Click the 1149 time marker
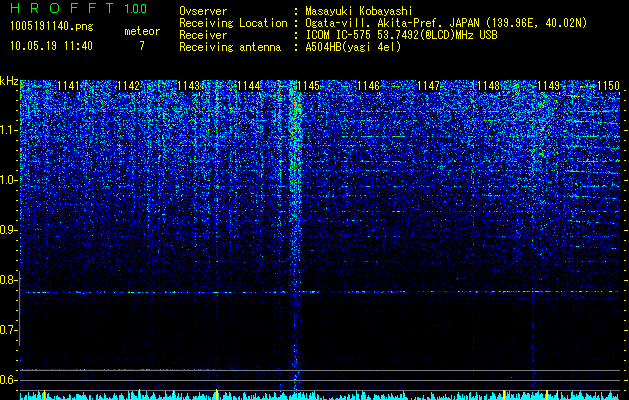 (548, 86)
